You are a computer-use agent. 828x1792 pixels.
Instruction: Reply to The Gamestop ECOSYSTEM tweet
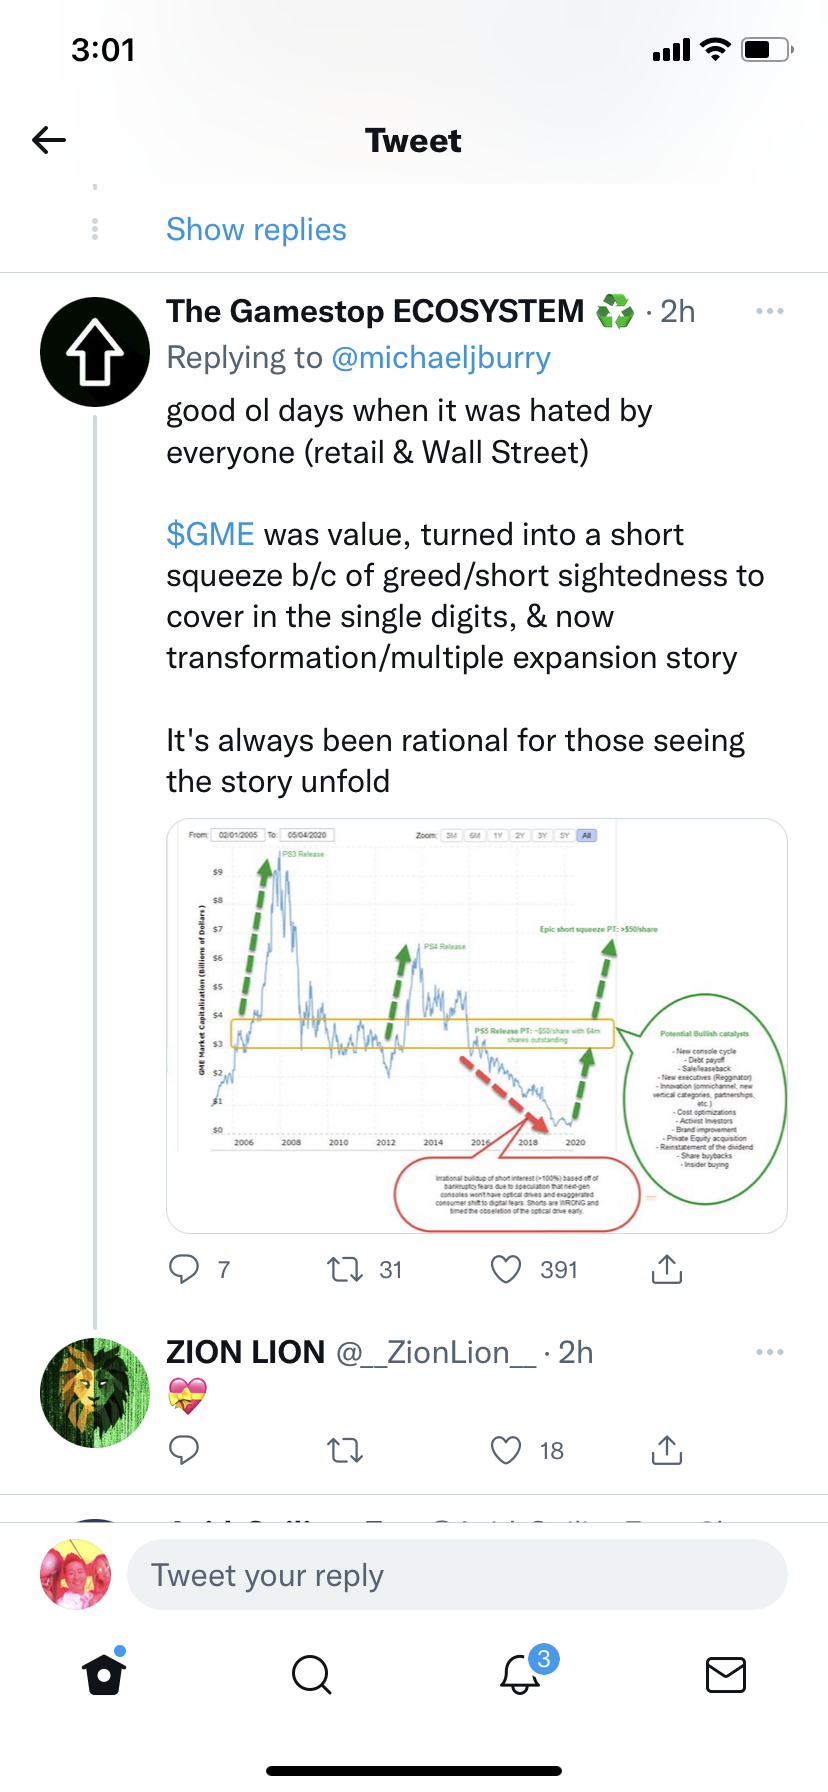pos(184,1269)
